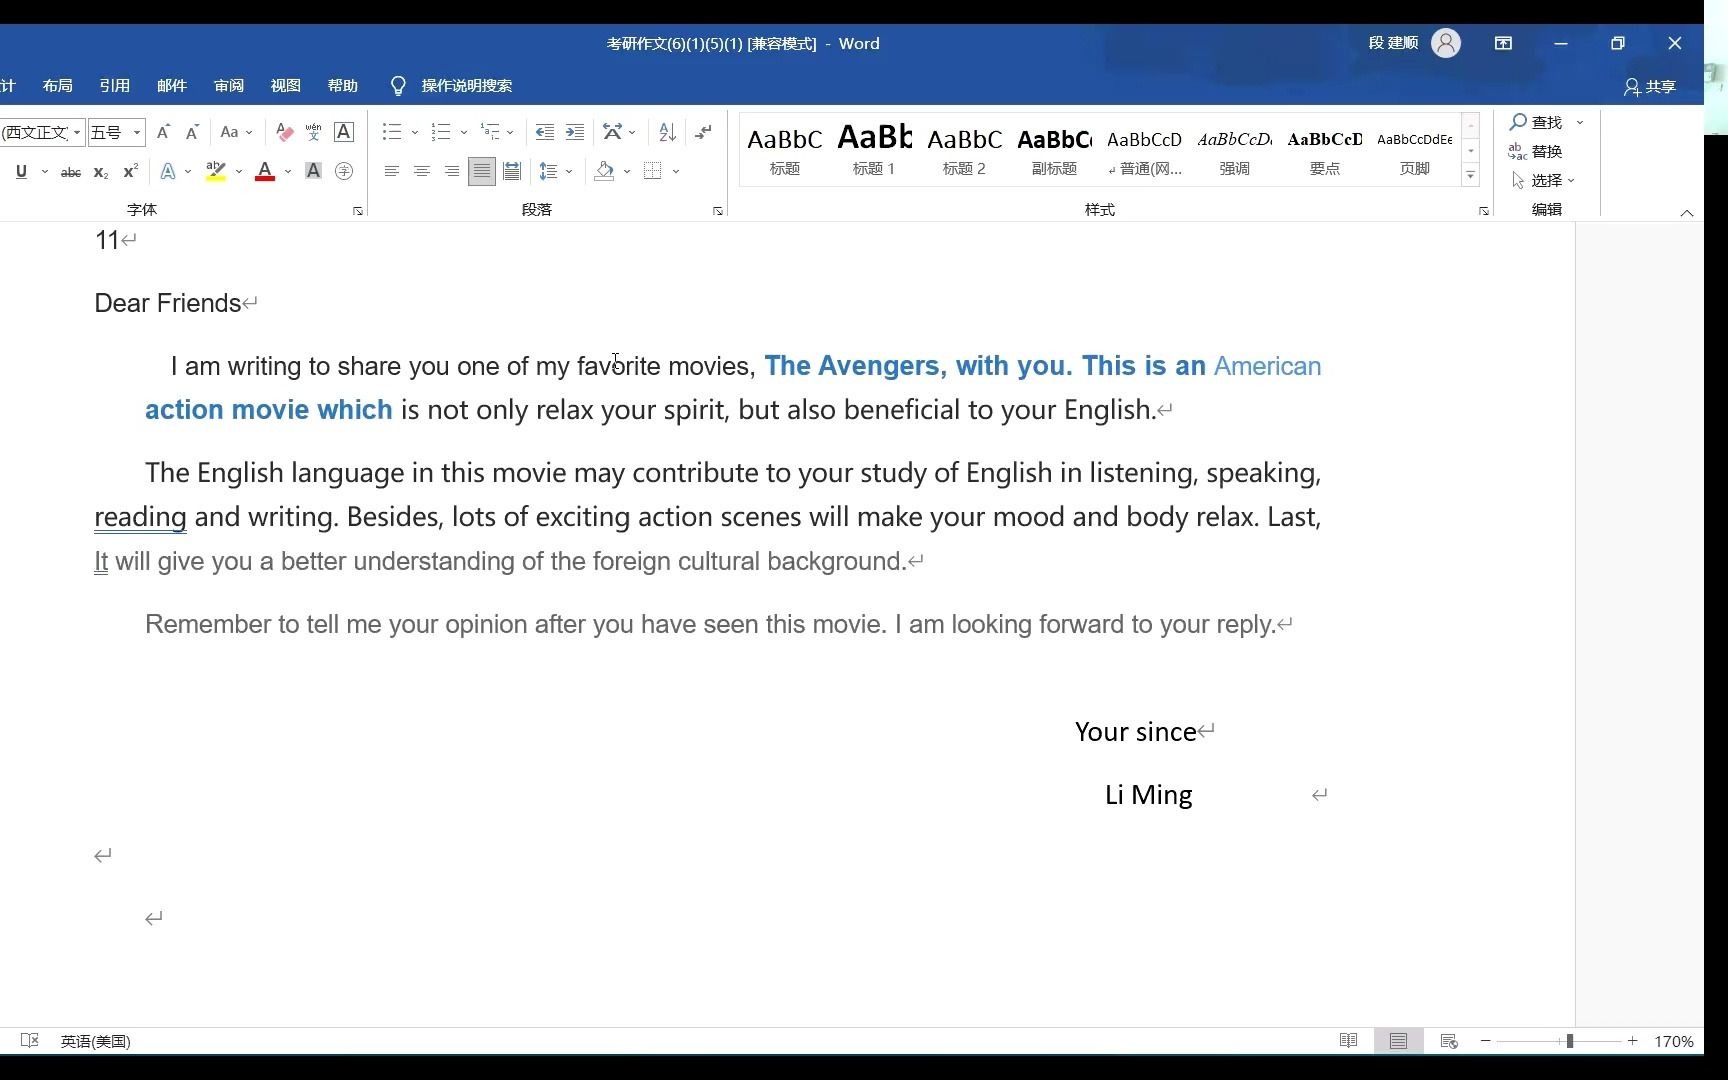Click the zoom slider handle
1728x1080 pixels.
tap(1570, 1041)
